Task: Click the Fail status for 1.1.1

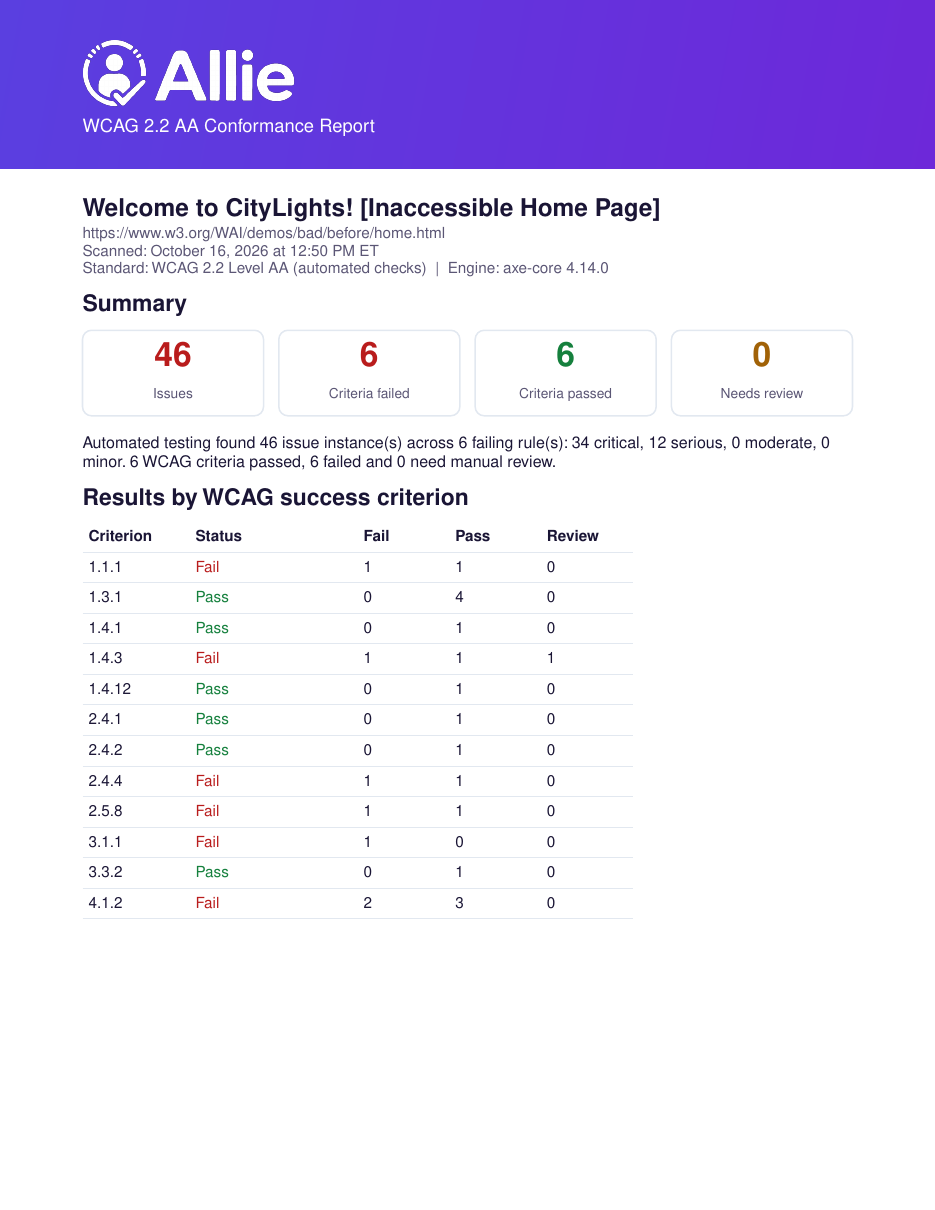Action: (x=207, y=567)
